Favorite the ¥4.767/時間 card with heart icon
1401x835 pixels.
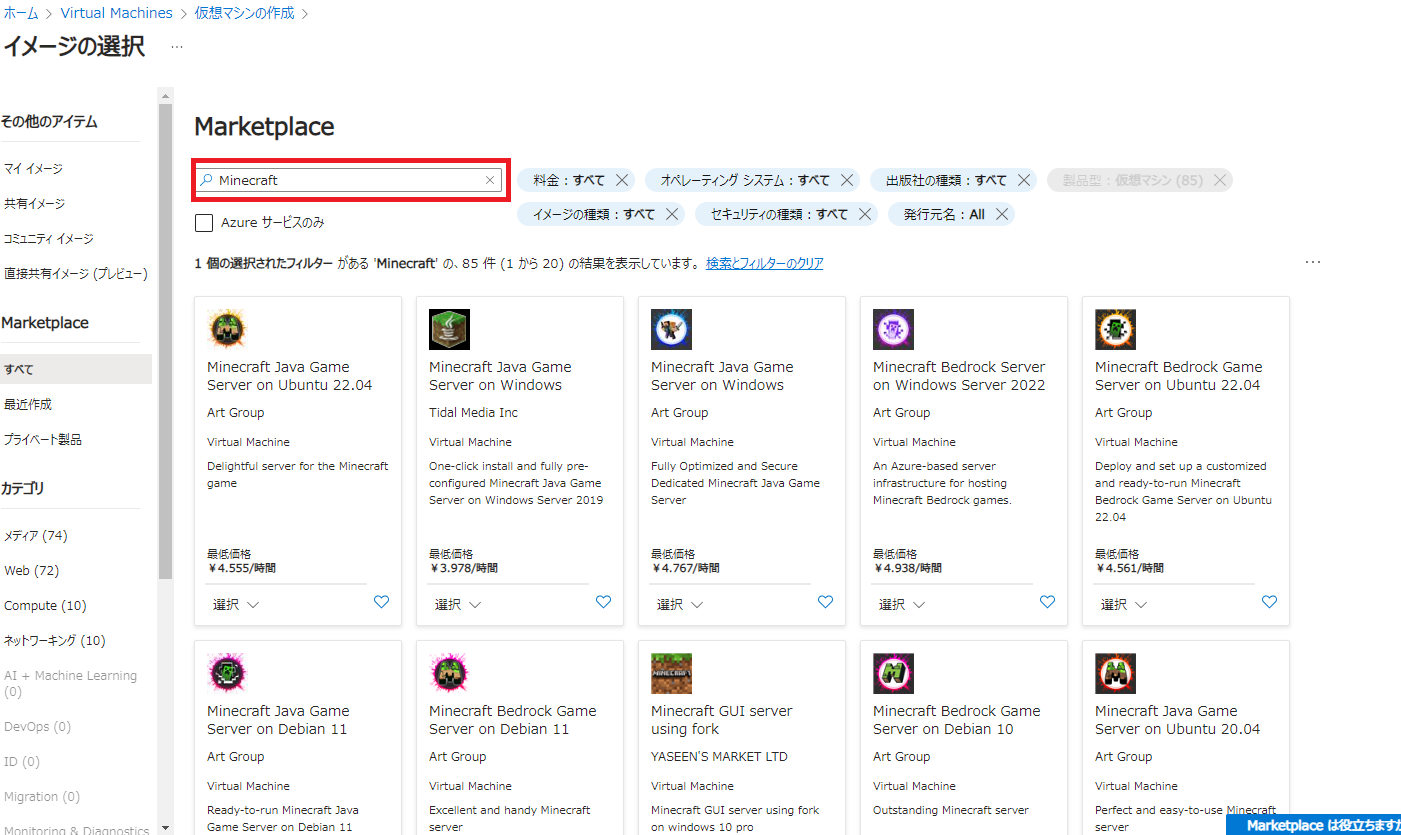825,602
